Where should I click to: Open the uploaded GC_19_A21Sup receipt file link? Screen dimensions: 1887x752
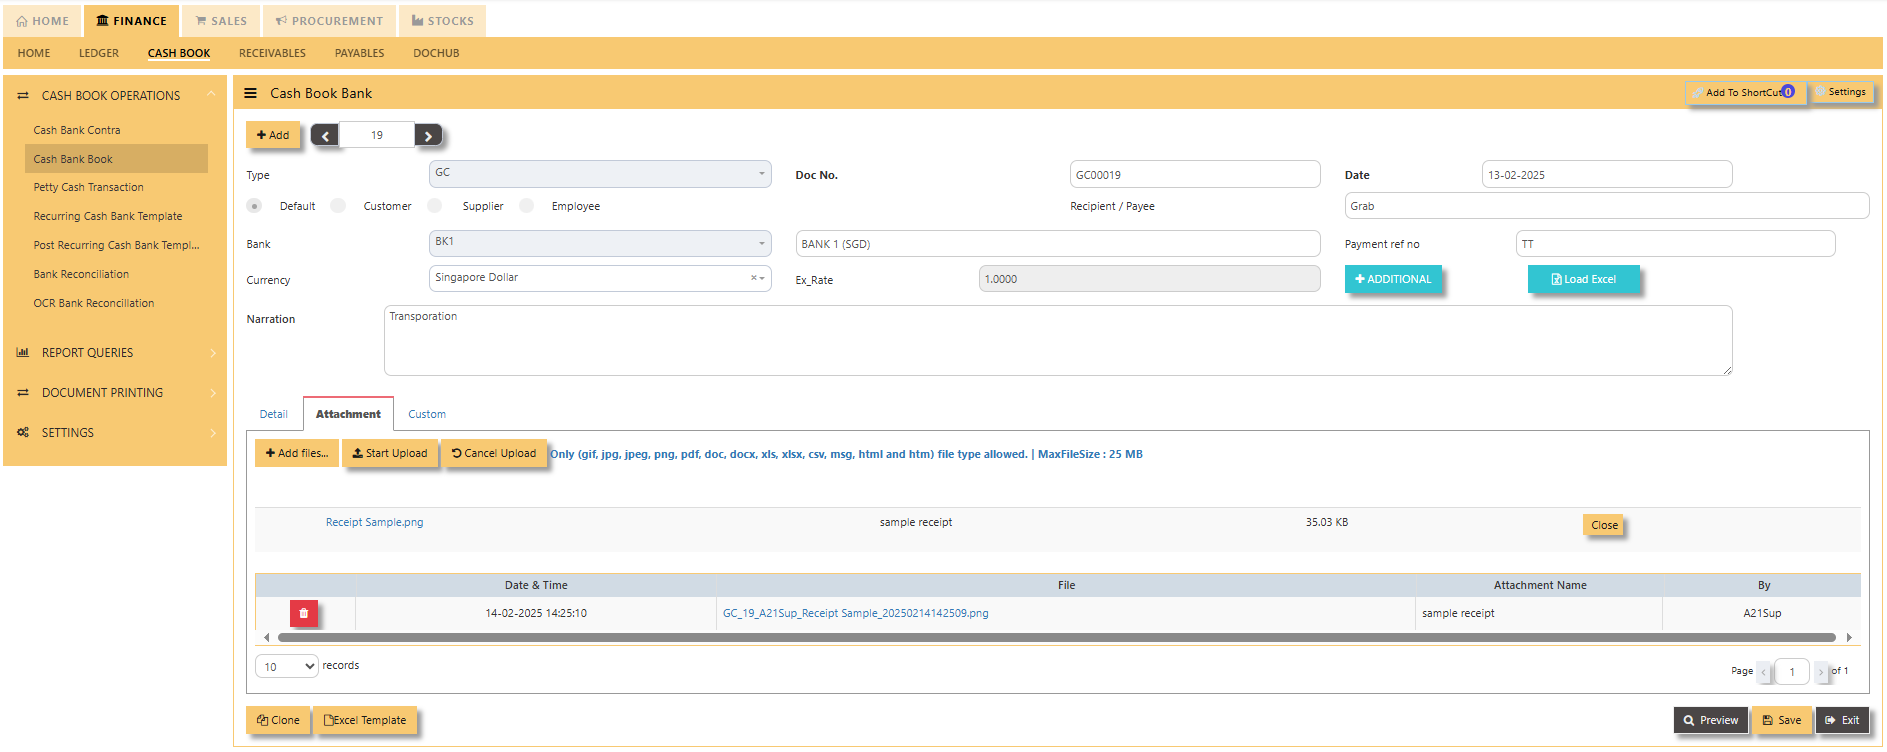[x=855, y=613]
